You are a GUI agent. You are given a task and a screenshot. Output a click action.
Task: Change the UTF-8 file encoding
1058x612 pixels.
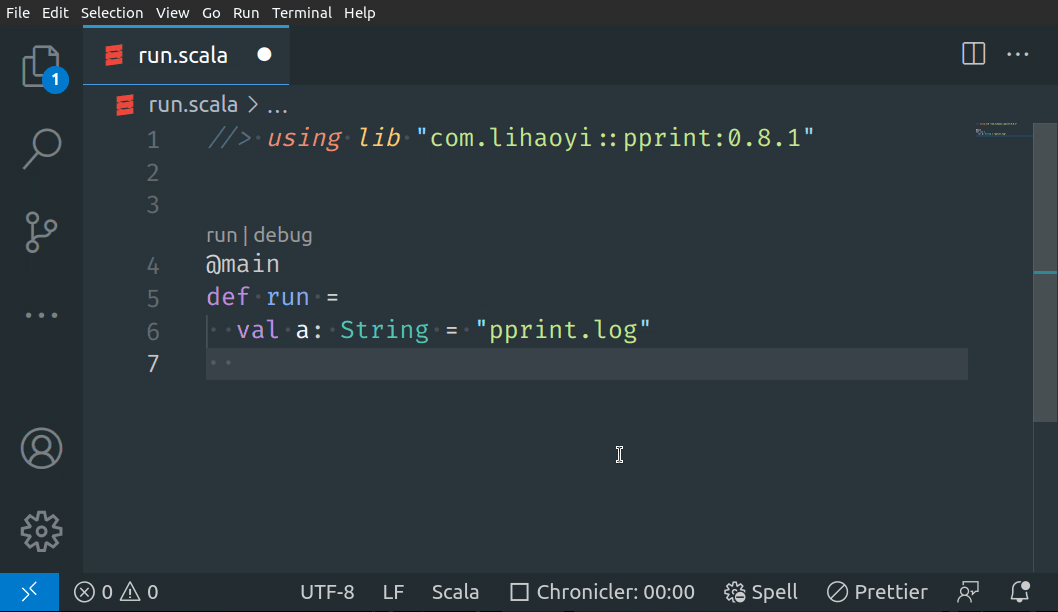click(x=327, y=592)
